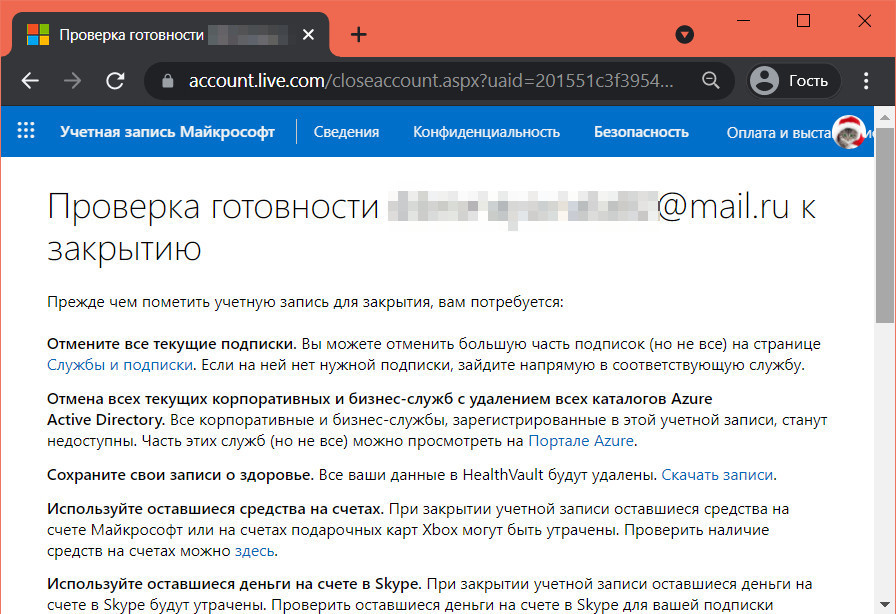The width and height of the screenshot is (896, 614).
Task: Go to Конфиденциальность section
Action: click(486, 132)
